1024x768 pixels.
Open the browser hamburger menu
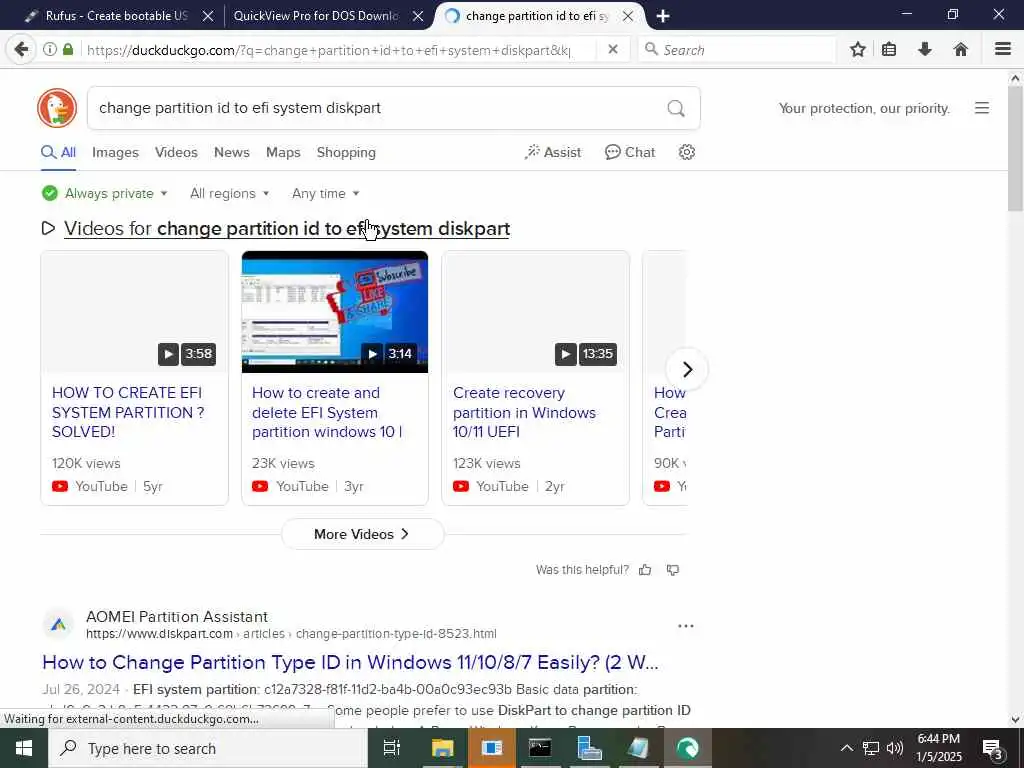[1003, 50]
